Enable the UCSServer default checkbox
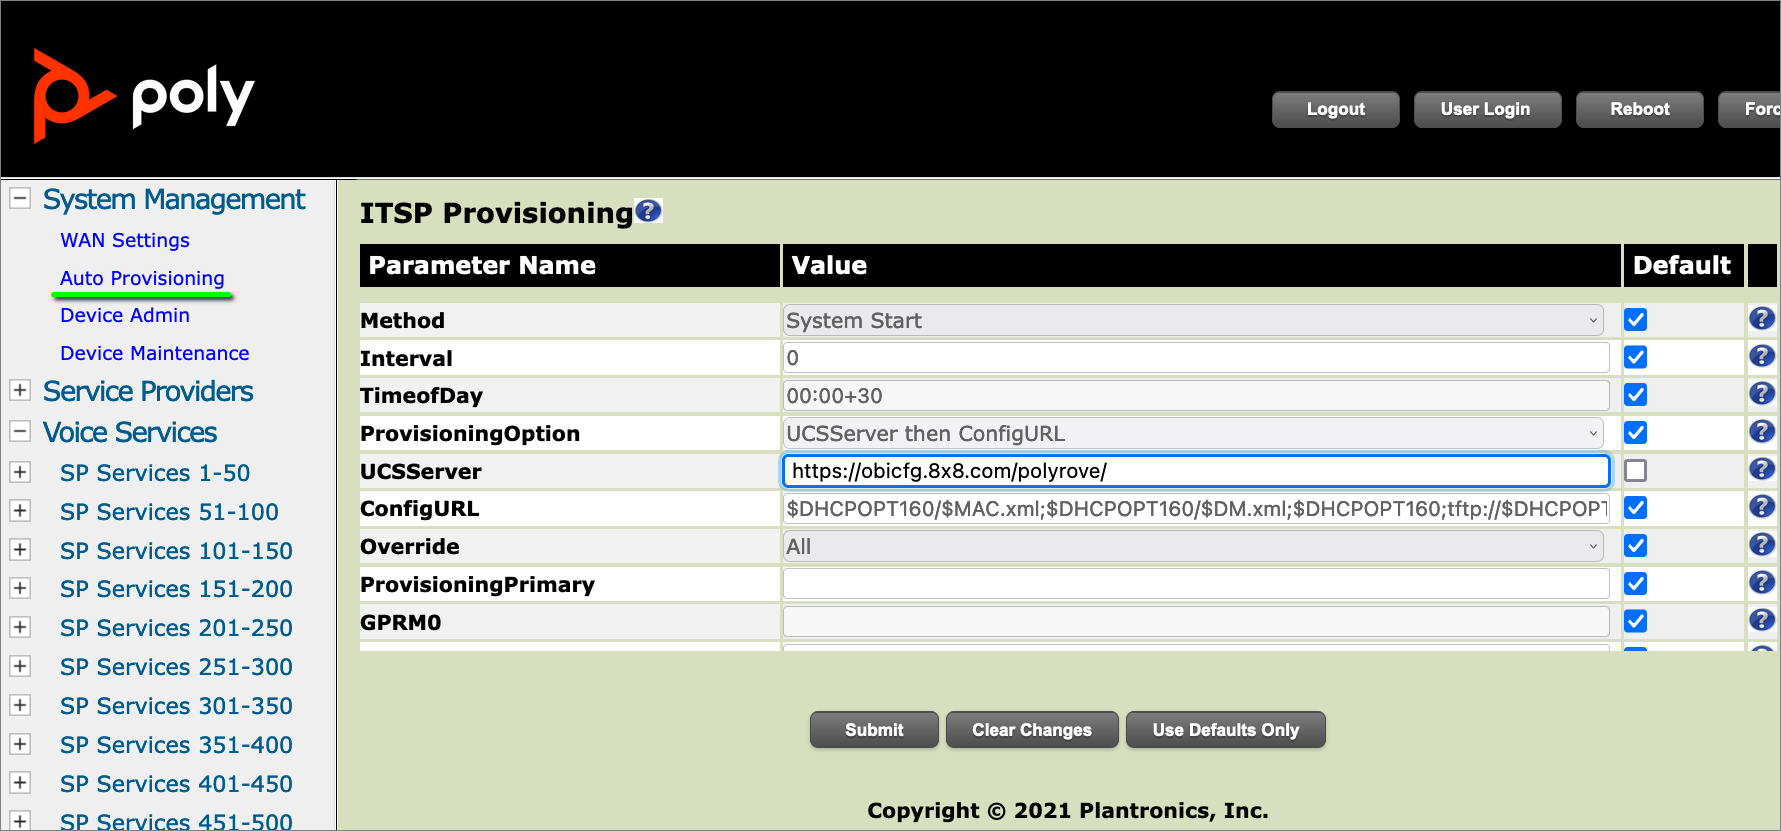This screenshot has width=1781, height=831. (1635, 470)
